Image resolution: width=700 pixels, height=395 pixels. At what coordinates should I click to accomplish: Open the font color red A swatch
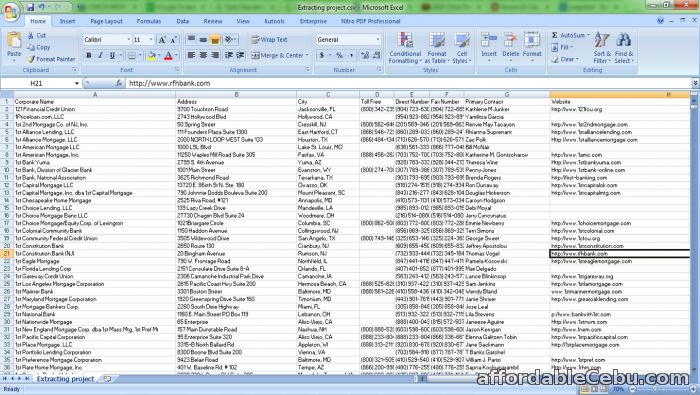pyautogui.click(x=168, y=55)
